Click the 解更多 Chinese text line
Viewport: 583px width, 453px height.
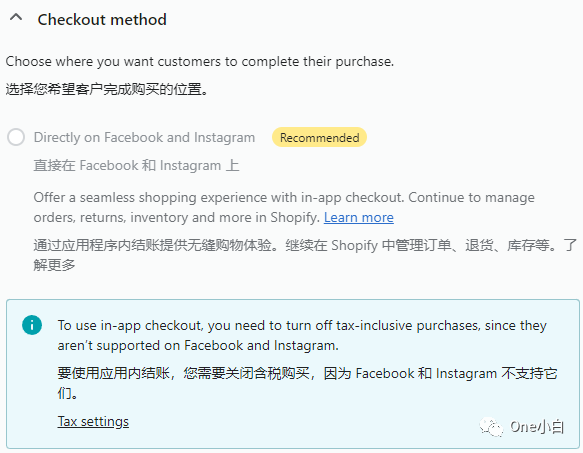point(54,265)
